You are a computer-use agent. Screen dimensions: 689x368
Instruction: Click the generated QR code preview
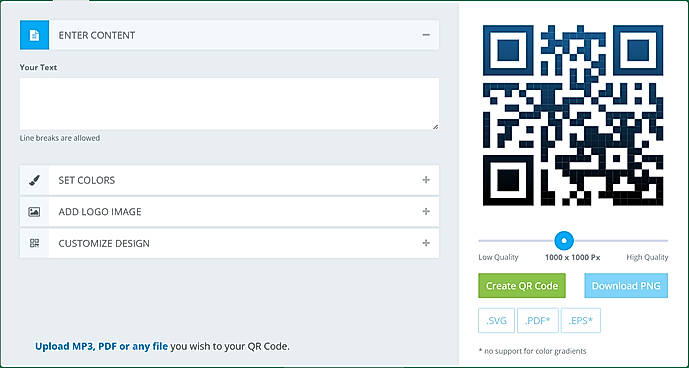(573, 115)
